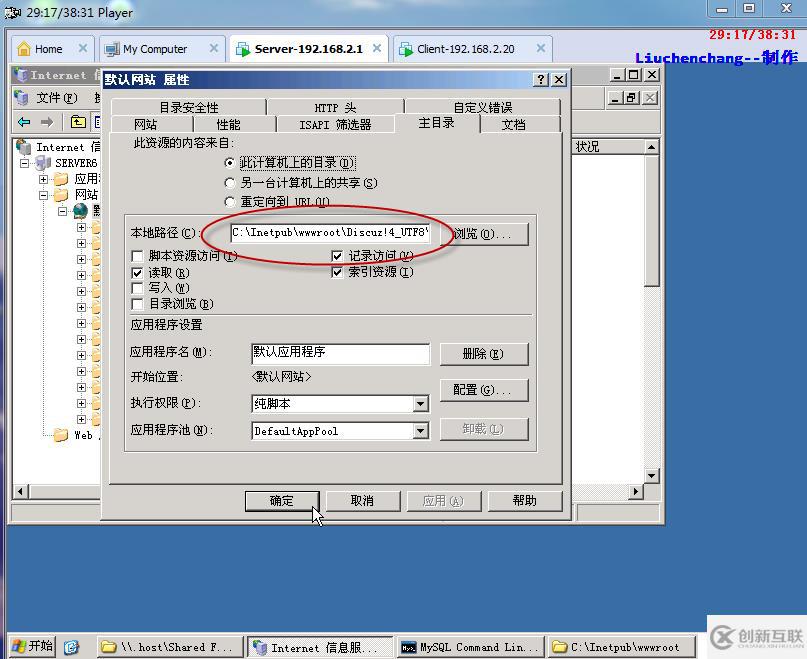Screen dimensions: 807x659
Task: Click the 本地路径 input field
Action: click(330, 233)
